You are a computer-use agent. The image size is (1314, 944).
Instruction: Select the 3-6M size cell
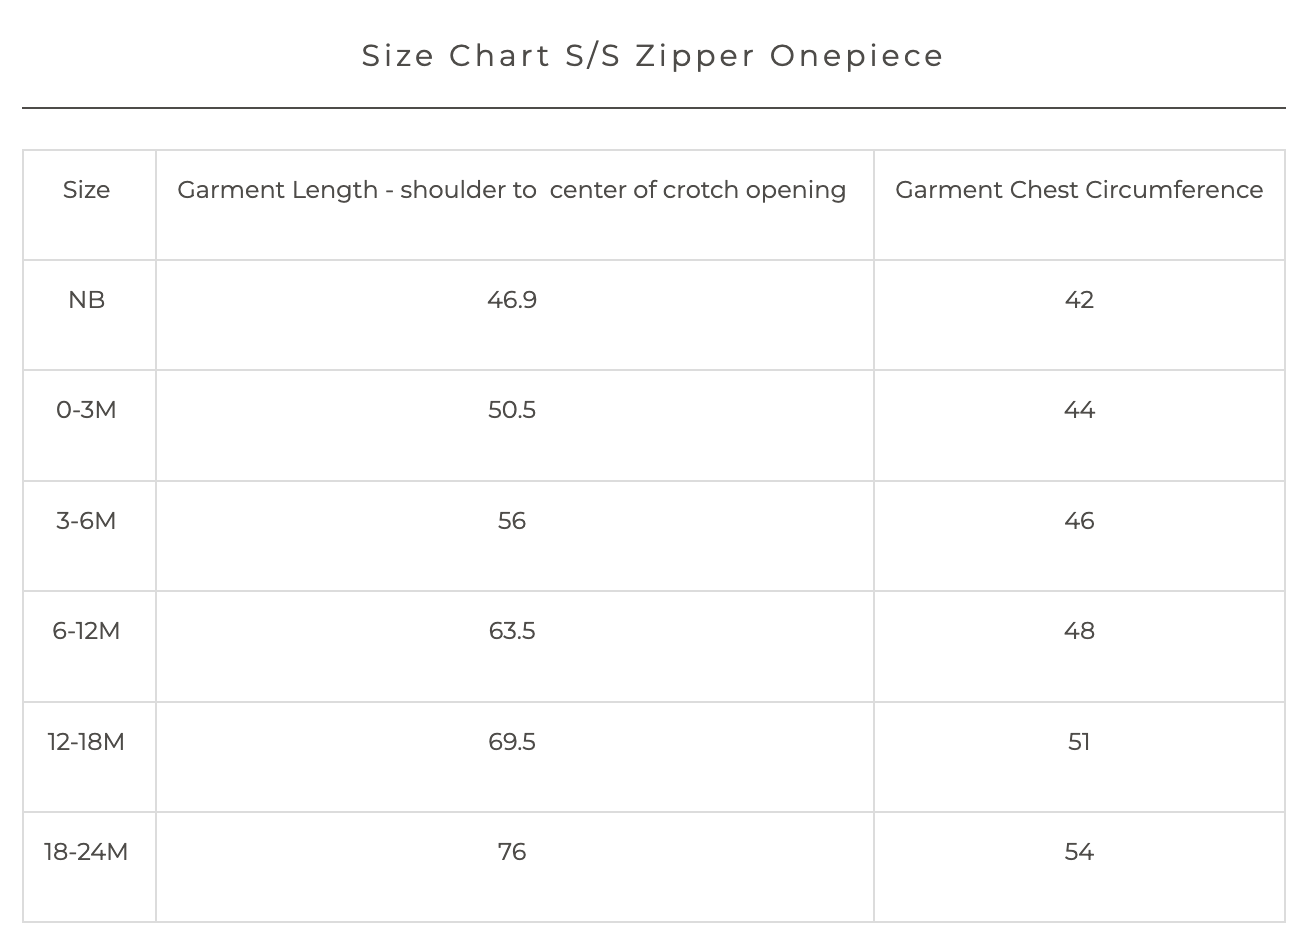[87, 521]
